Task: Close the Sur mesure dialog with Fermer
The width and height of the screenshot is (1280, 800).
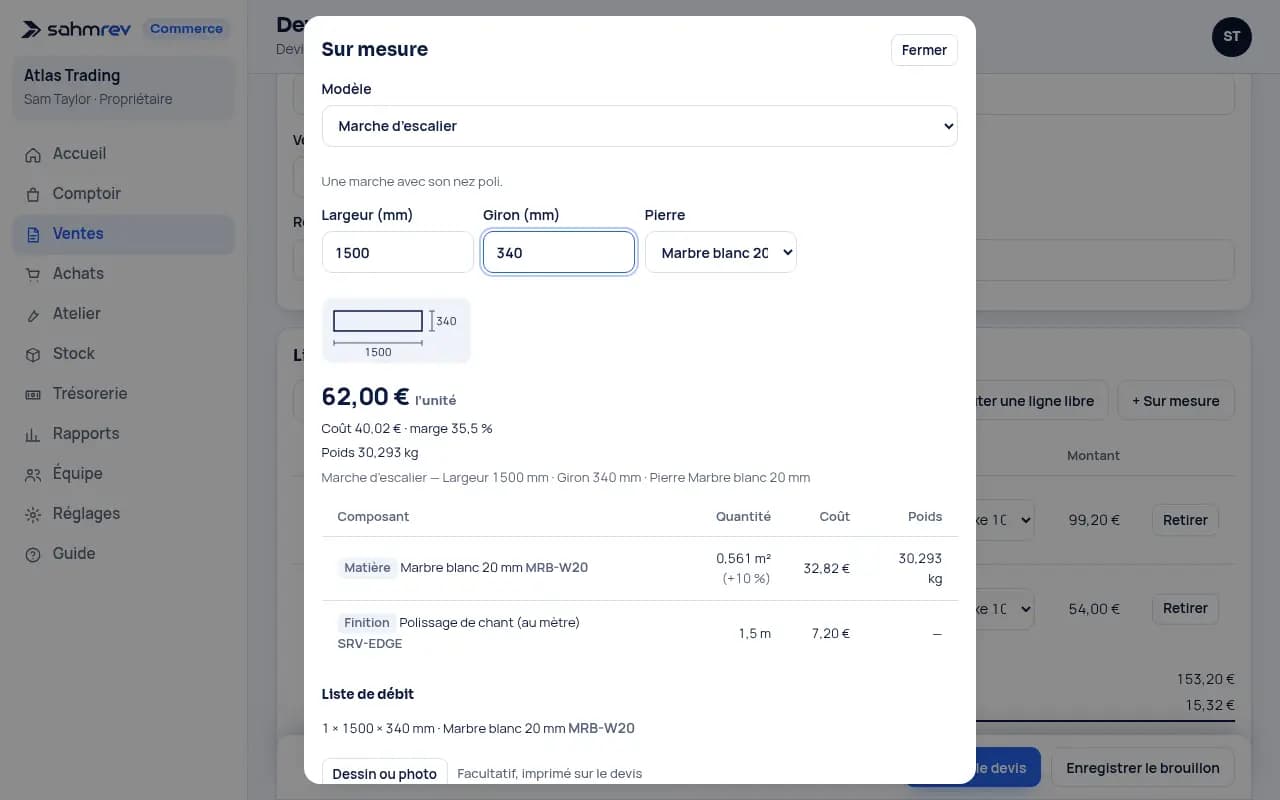Action: [924, 50]
